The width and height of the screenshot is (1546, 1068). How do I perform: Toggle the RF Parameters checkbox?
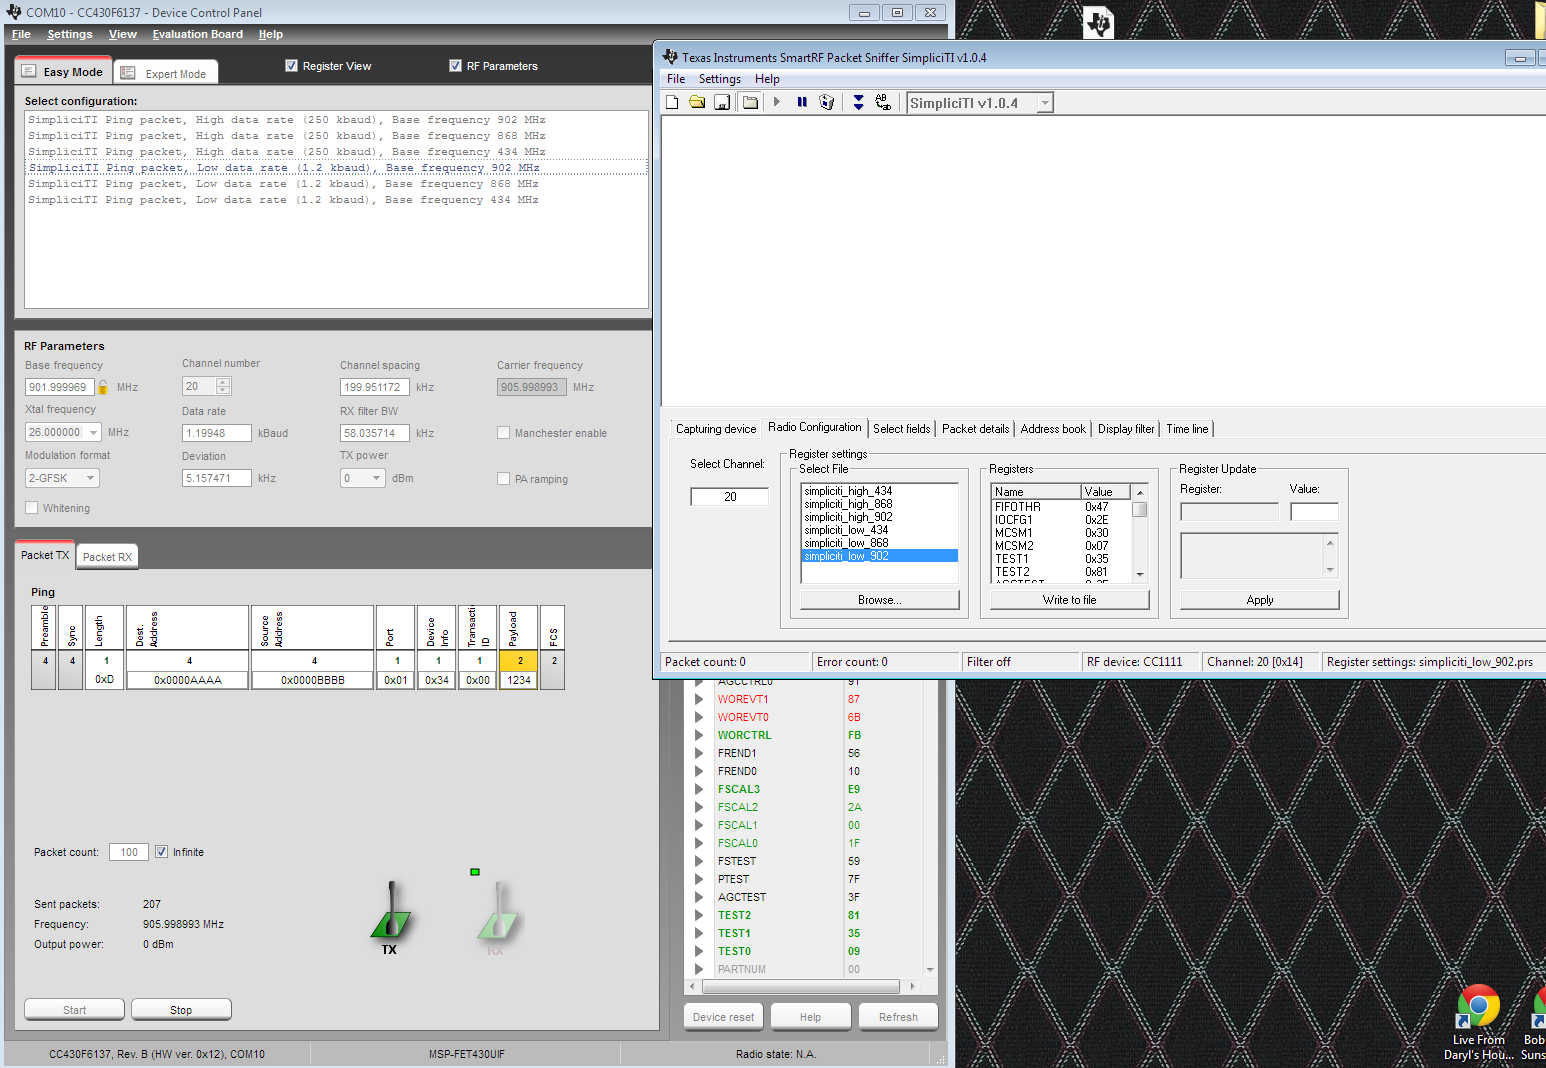[455, 66]
